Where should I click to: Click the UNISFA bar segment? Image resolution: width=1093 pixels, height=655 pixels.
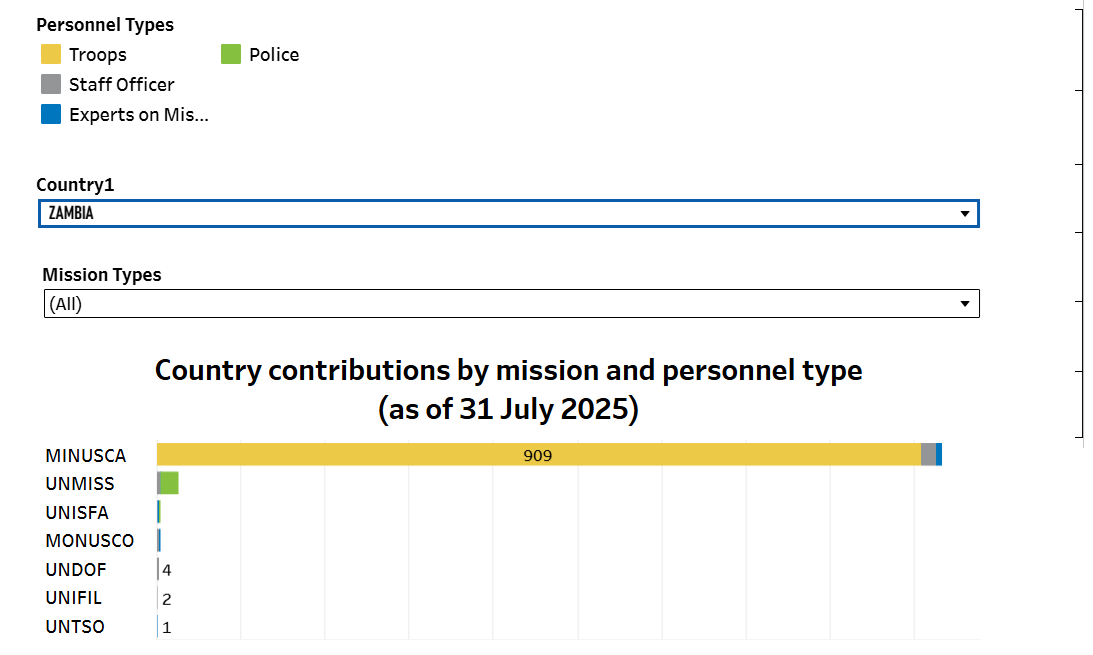click(159, 512)
